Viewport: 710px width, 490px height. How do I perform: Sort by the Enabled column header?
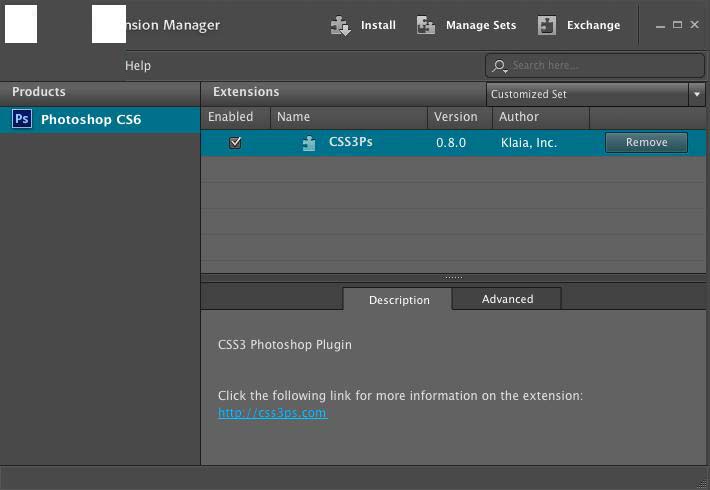coord(235,117)
